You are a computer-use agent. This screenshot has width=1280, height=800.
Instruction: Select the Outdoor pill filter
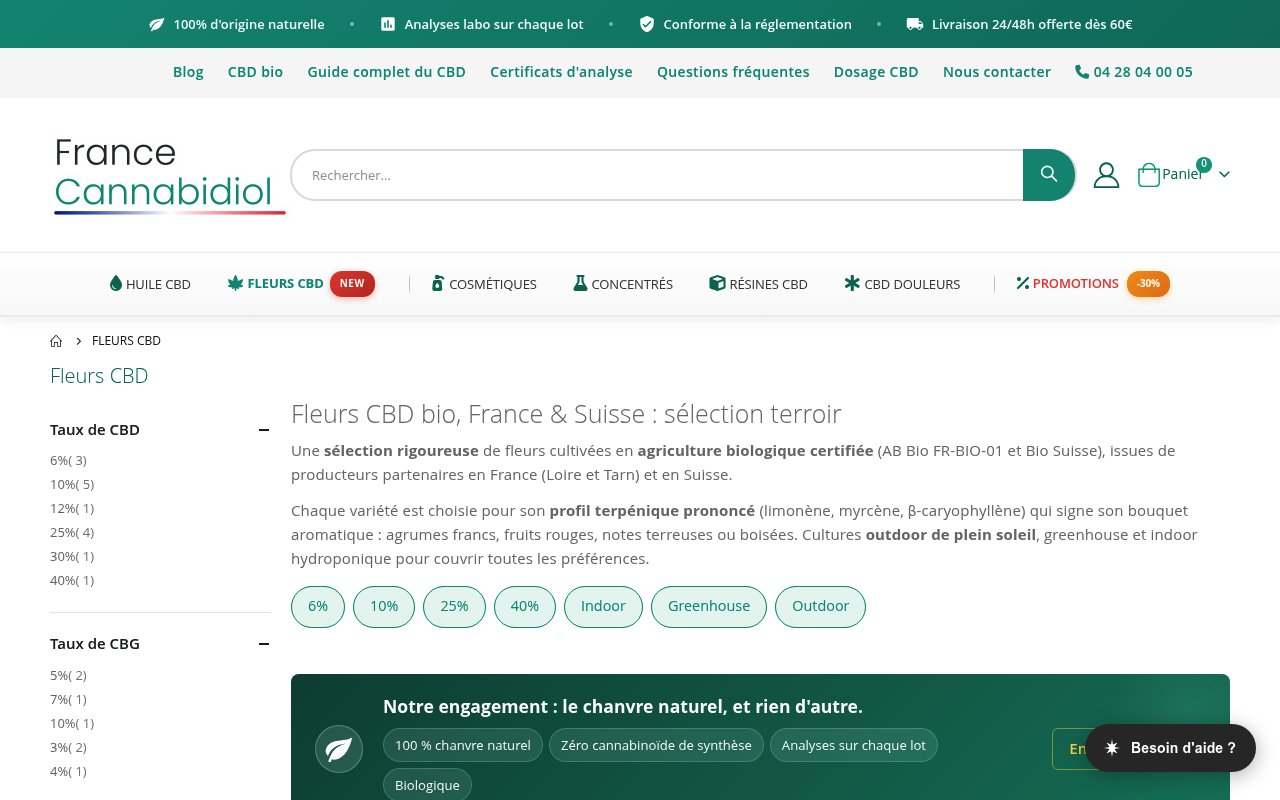coord(820,607)
